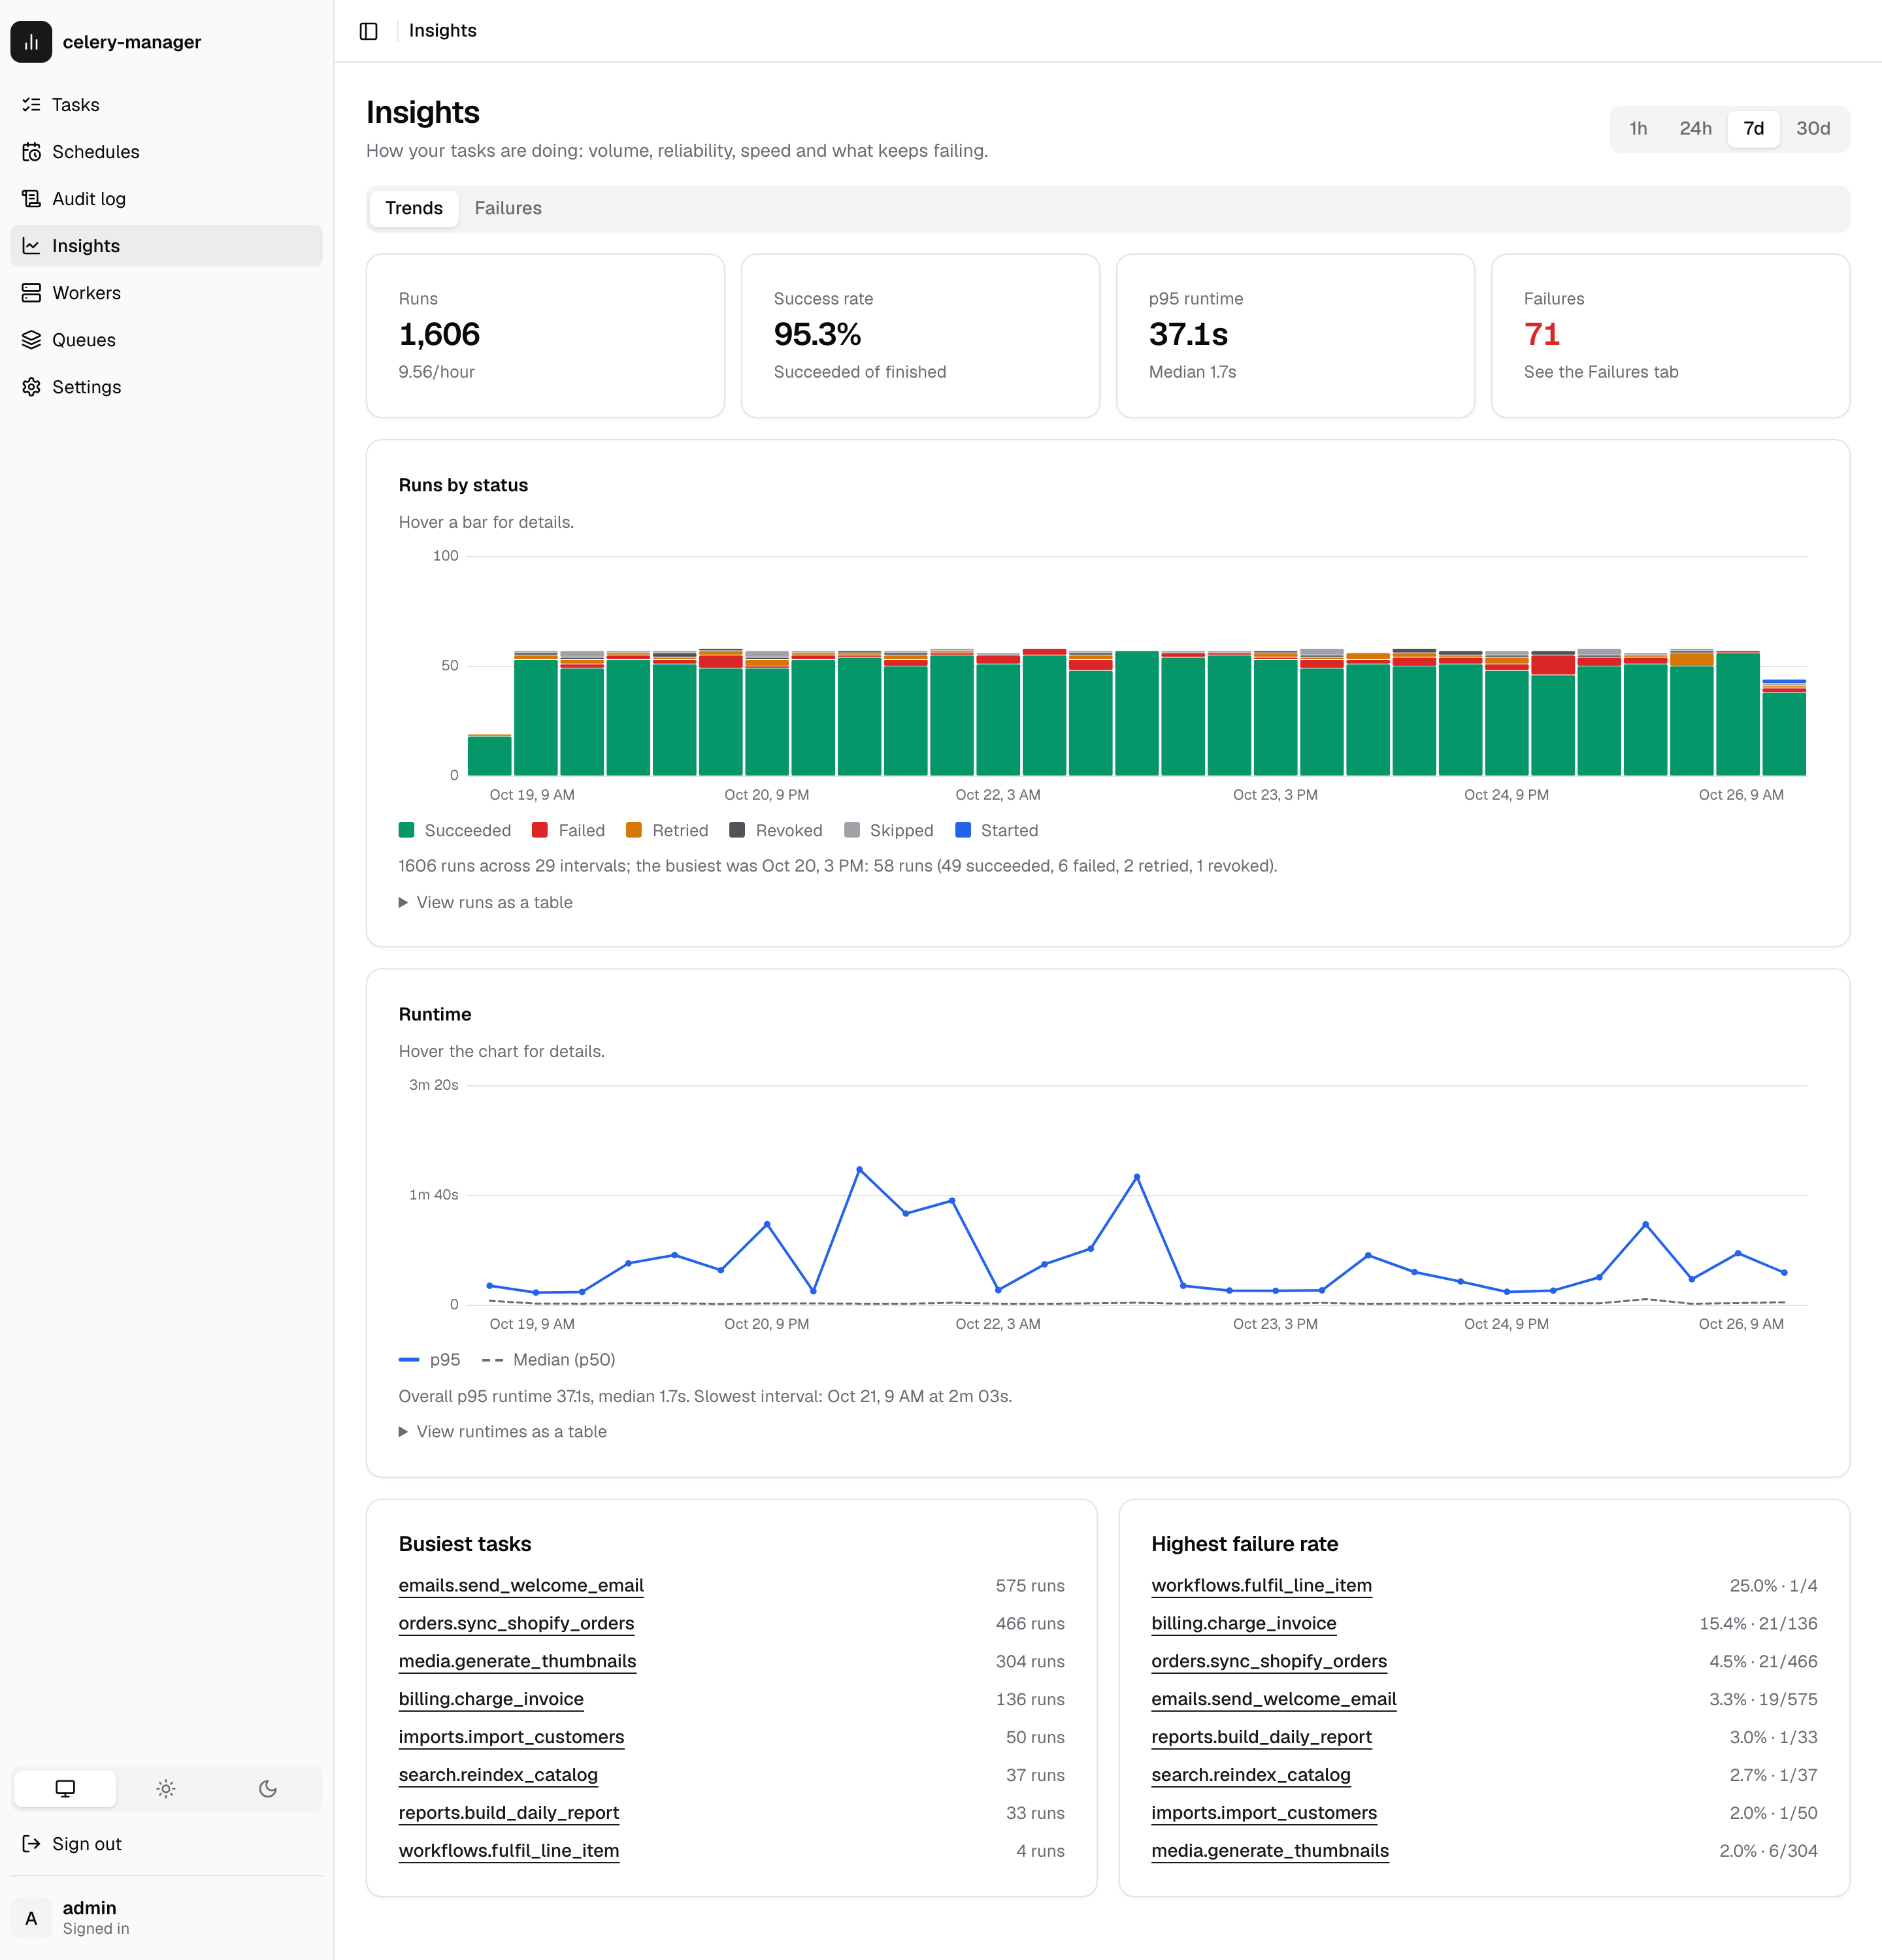This screenshot has width=1882, height=1960.
Task: Open search.reindex_catalog in Busiest tasks
Action: pos(498,1776)
